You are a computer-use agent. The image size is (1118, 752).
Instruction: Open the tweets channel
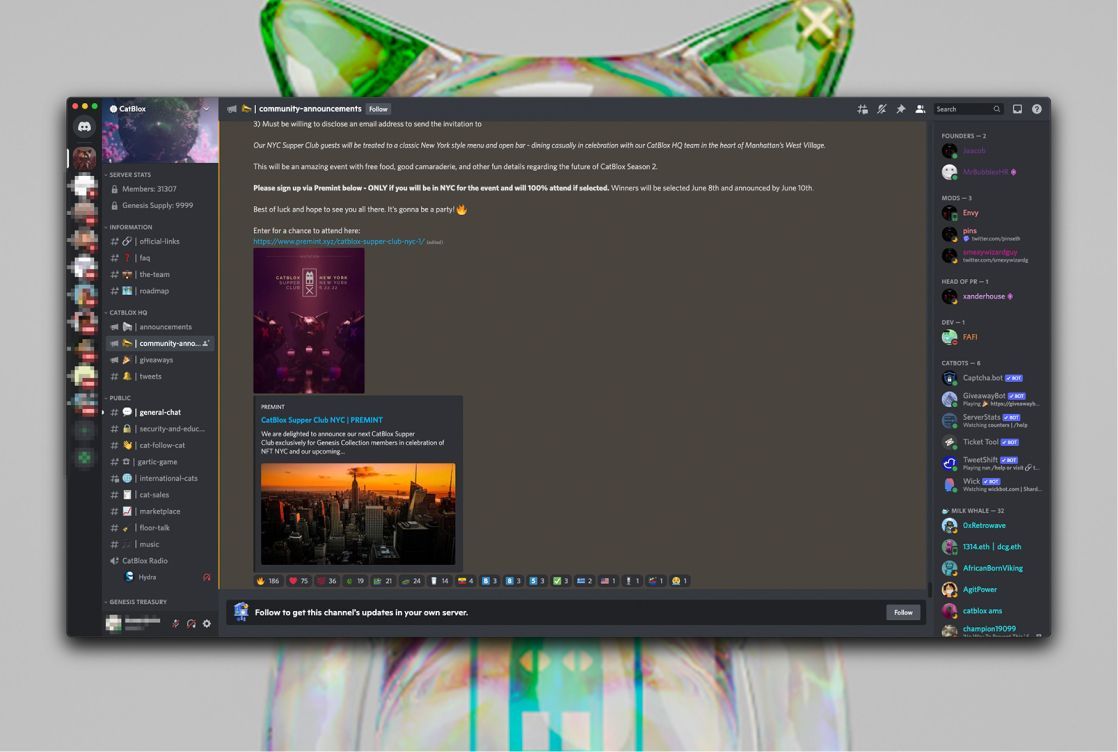pyautogui.click(x=160, y=376)
